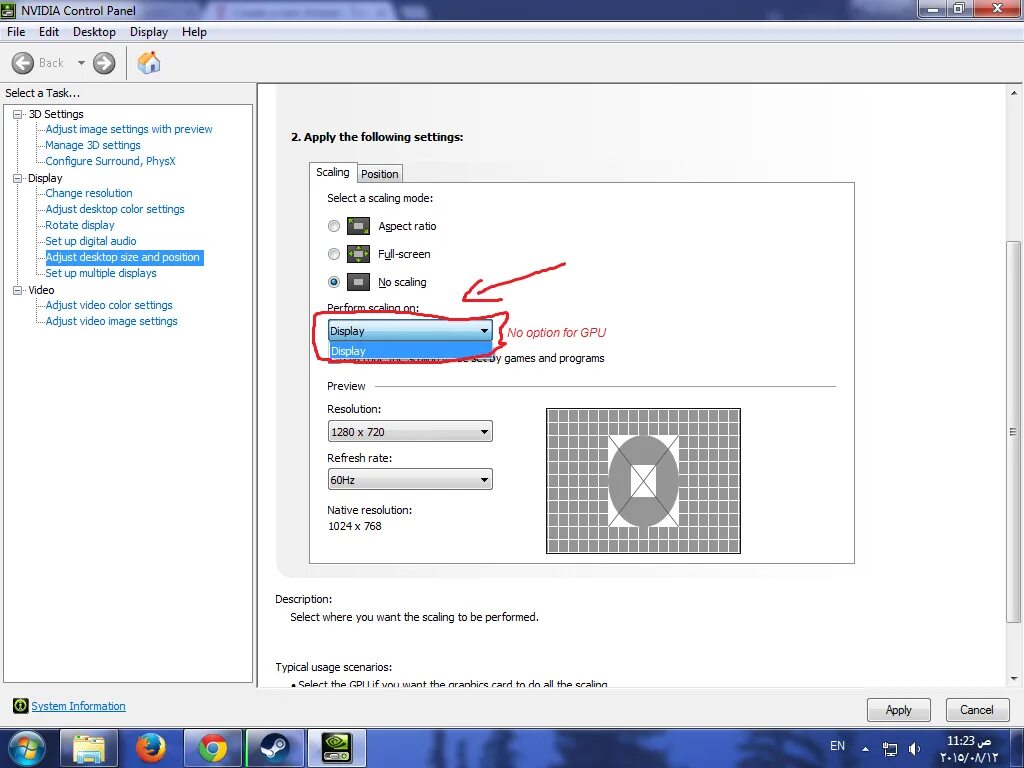Show hidden tray icons arrow
Viewport: 1024px width, 768px height.
[865, 749]
